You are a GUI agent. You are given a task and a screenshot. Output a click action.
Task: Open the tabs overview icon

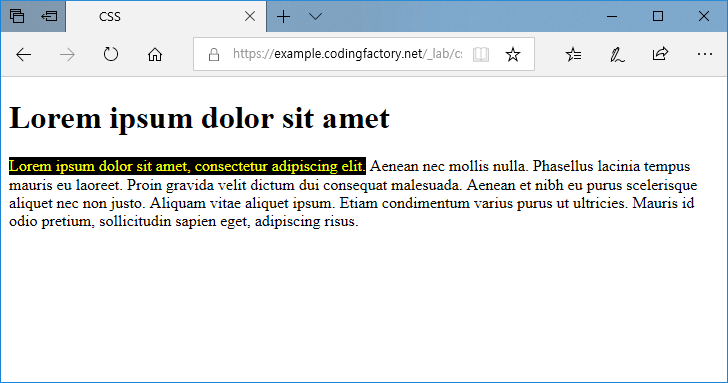17,16
